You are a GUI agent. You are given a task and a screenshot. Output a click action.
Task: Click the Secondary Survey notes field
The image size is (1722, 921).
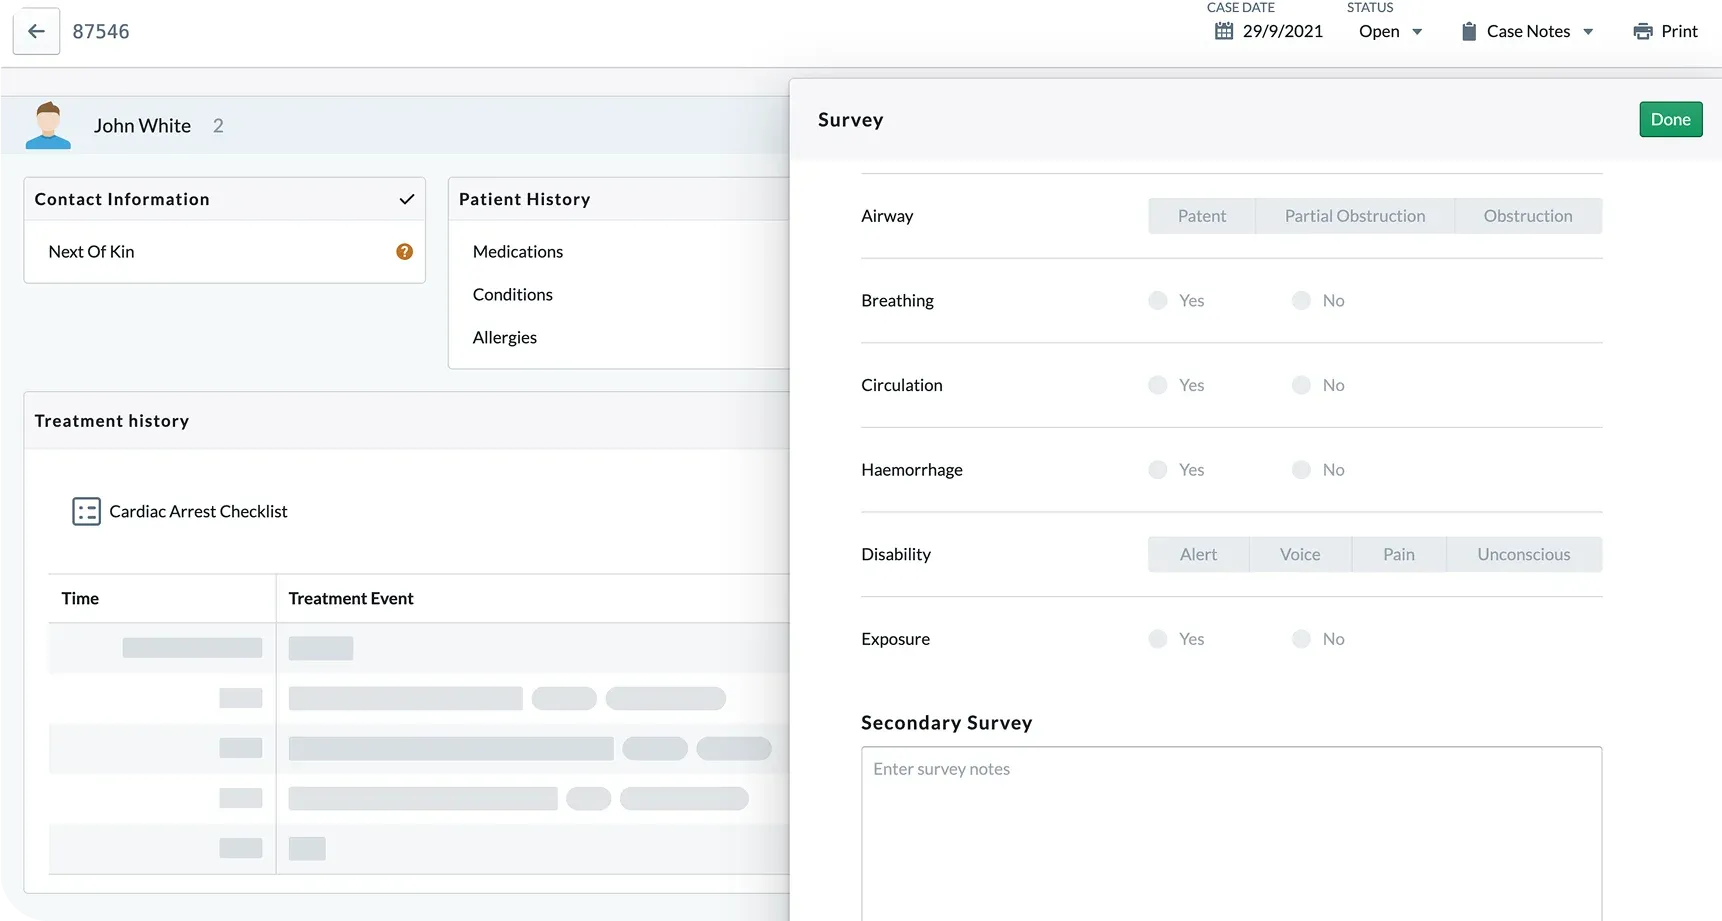[1231, 830]
